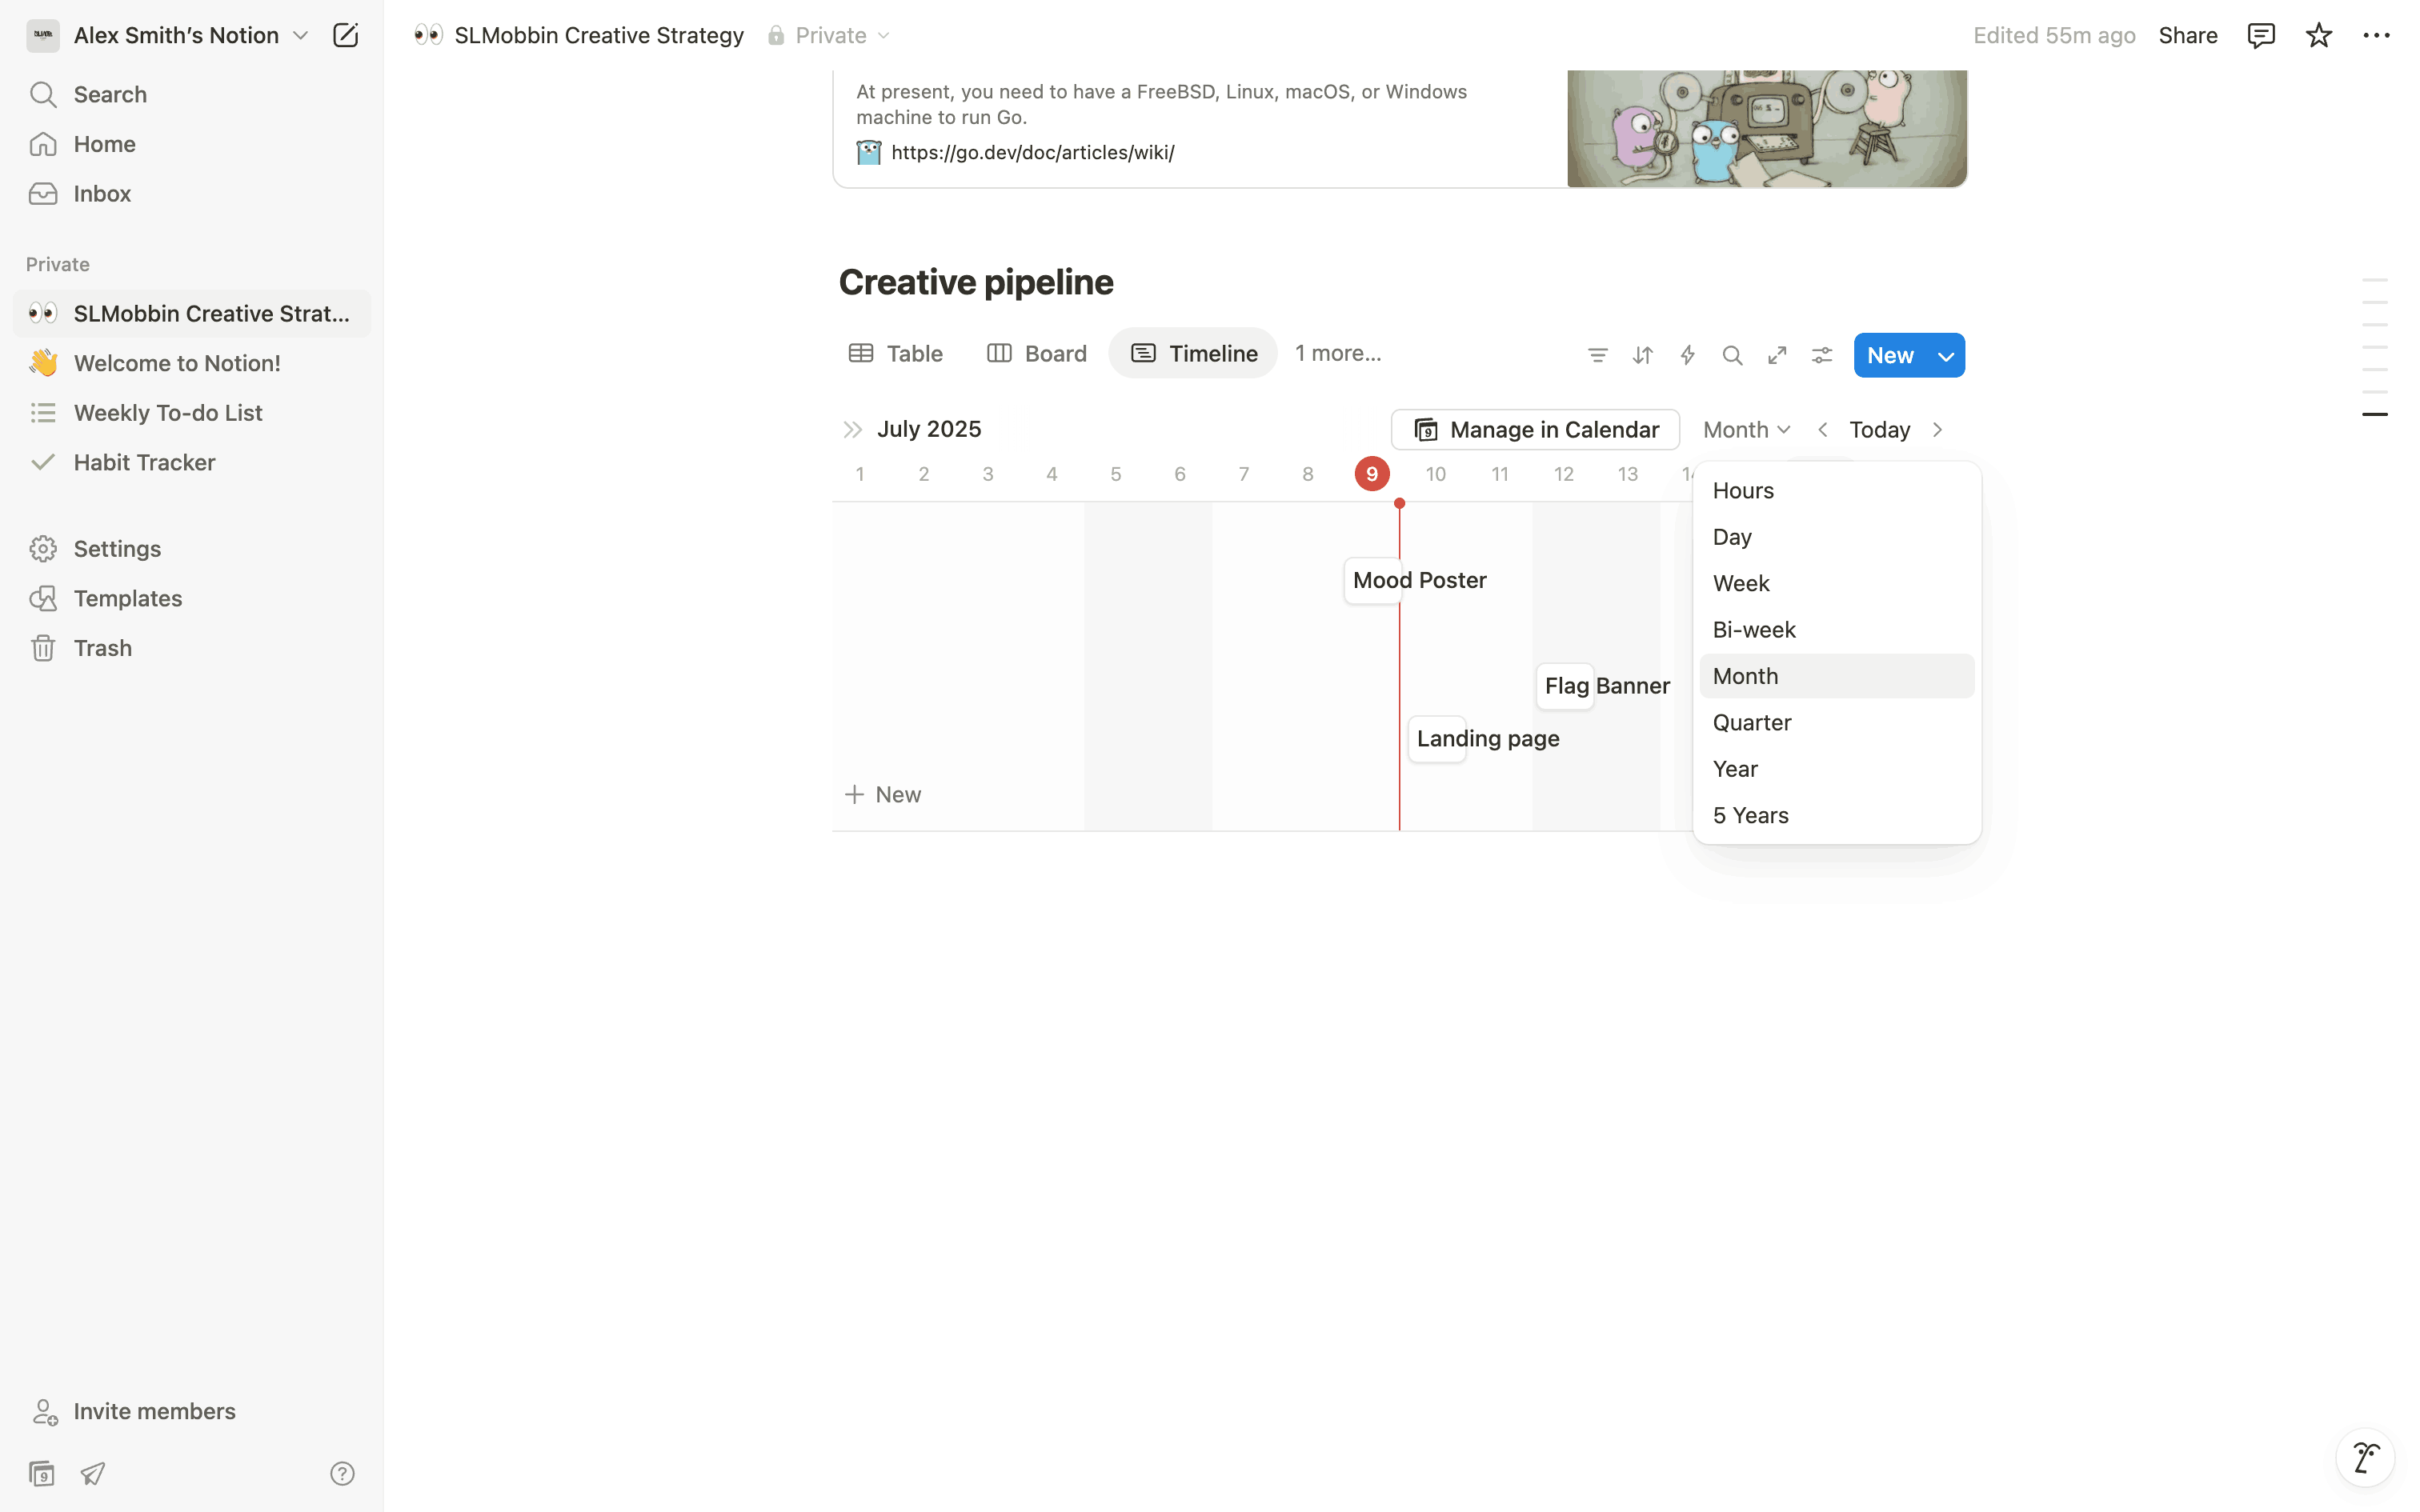Jump to Today on timeline
The height and width of the screenshot is (1512, 2420).
[1879, 429]
